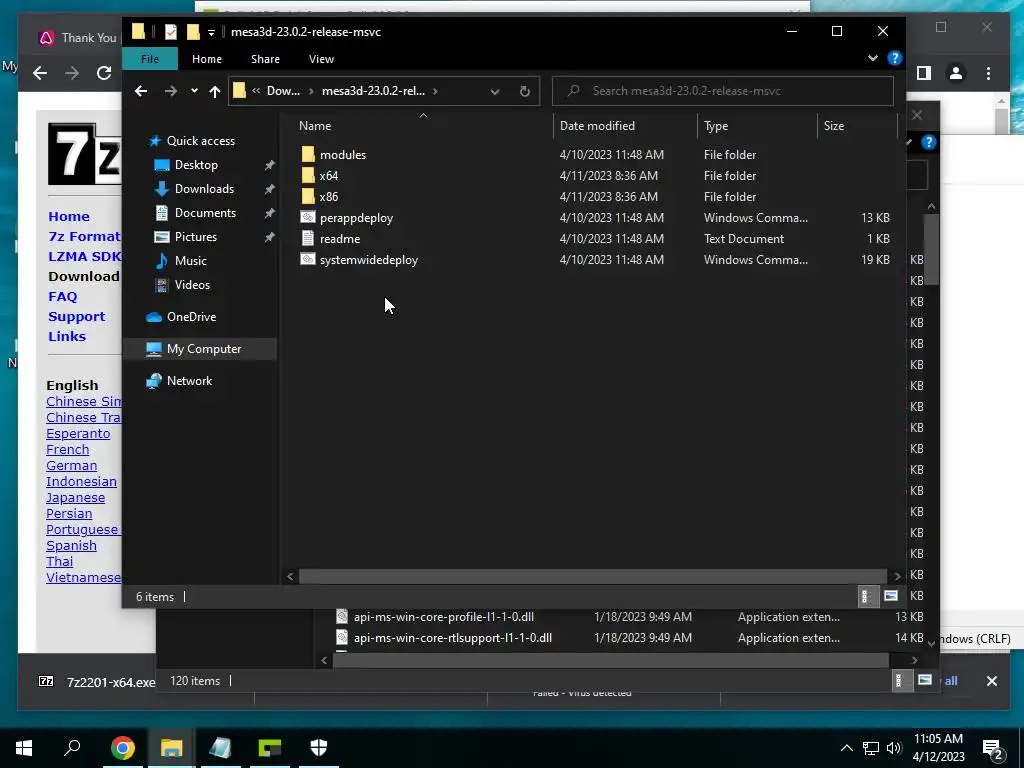Open Quick access in navigation pane
The image size is (1024, 768).
point(200,140)
